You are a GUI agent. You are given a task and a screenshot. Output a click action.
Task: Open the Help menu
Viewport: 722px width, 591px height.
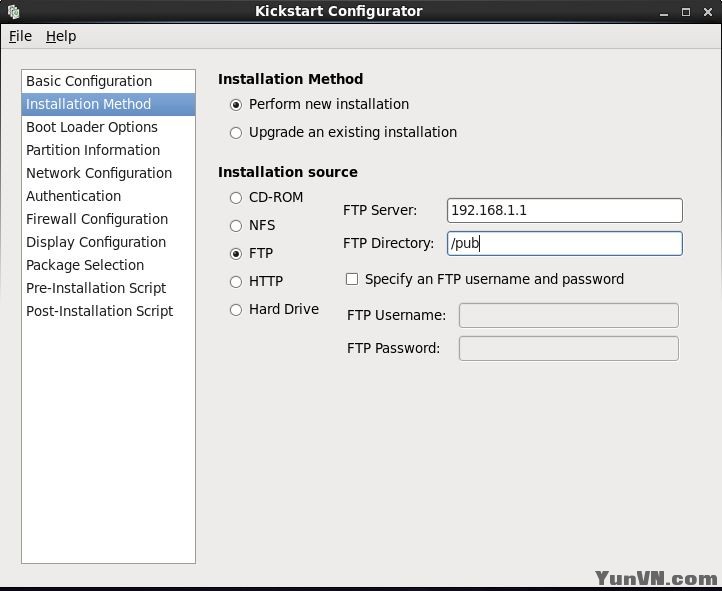(x=61, y=36)
